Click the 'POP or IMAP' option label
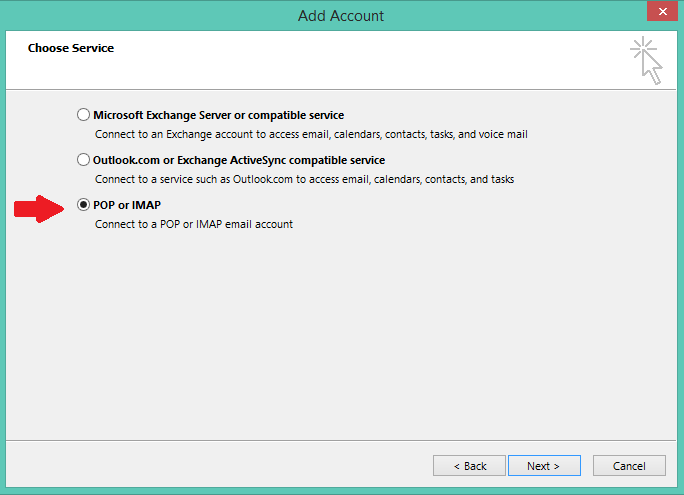Screen dimensions: 684x495 127,205
